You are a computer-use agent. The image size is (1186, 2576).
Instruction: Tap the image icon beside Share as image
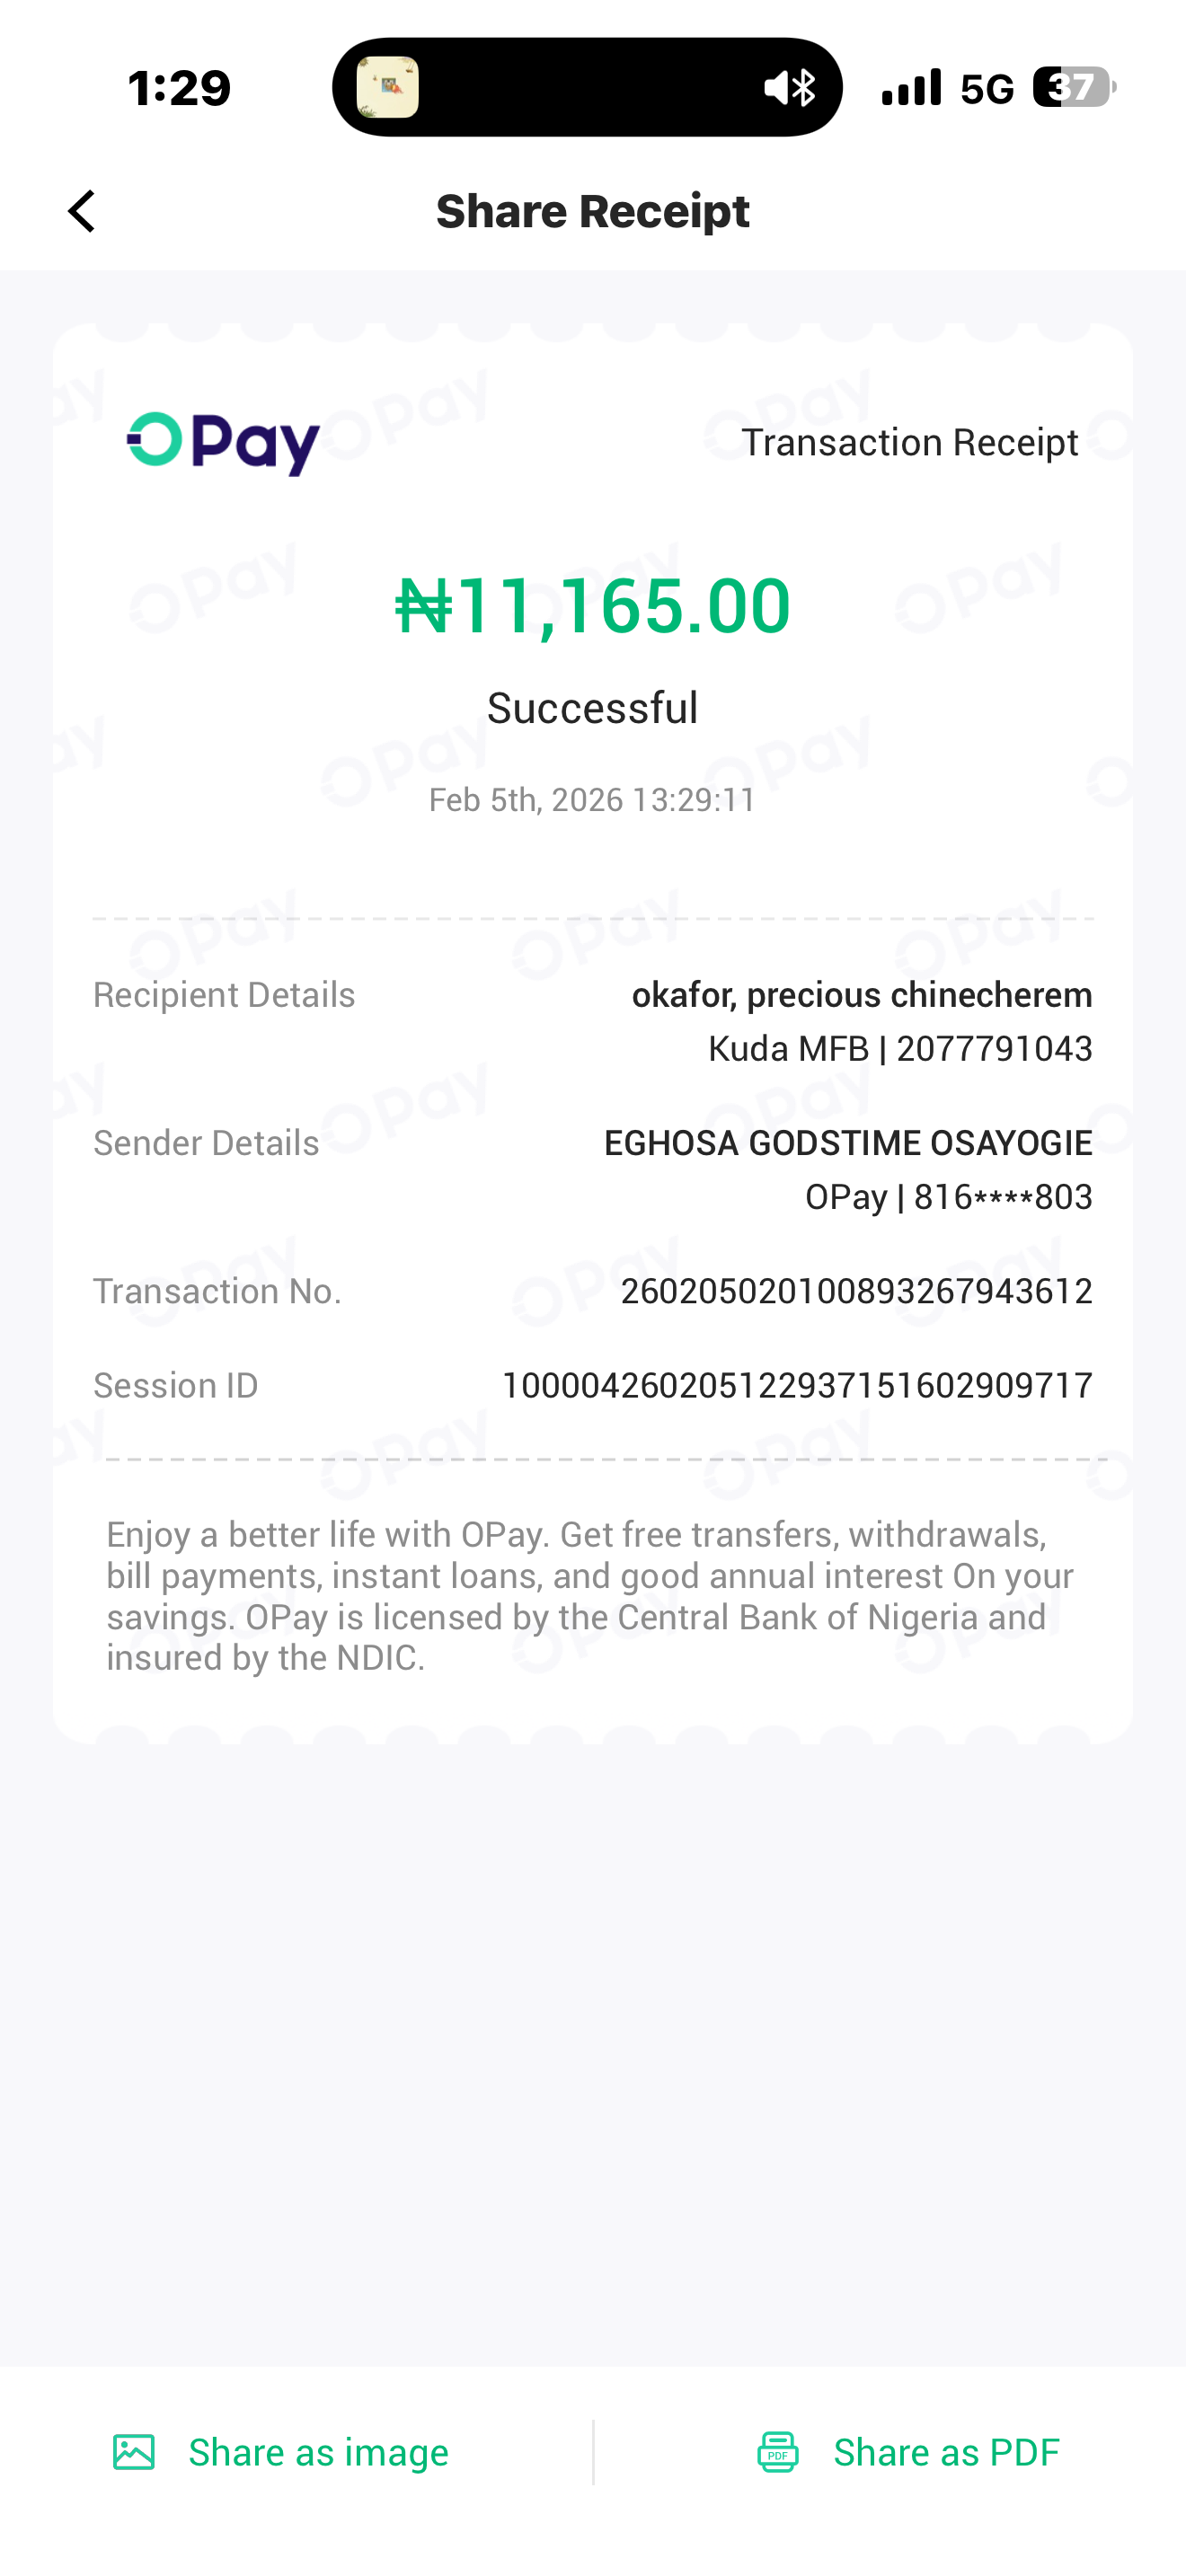tap(134, 2452)
